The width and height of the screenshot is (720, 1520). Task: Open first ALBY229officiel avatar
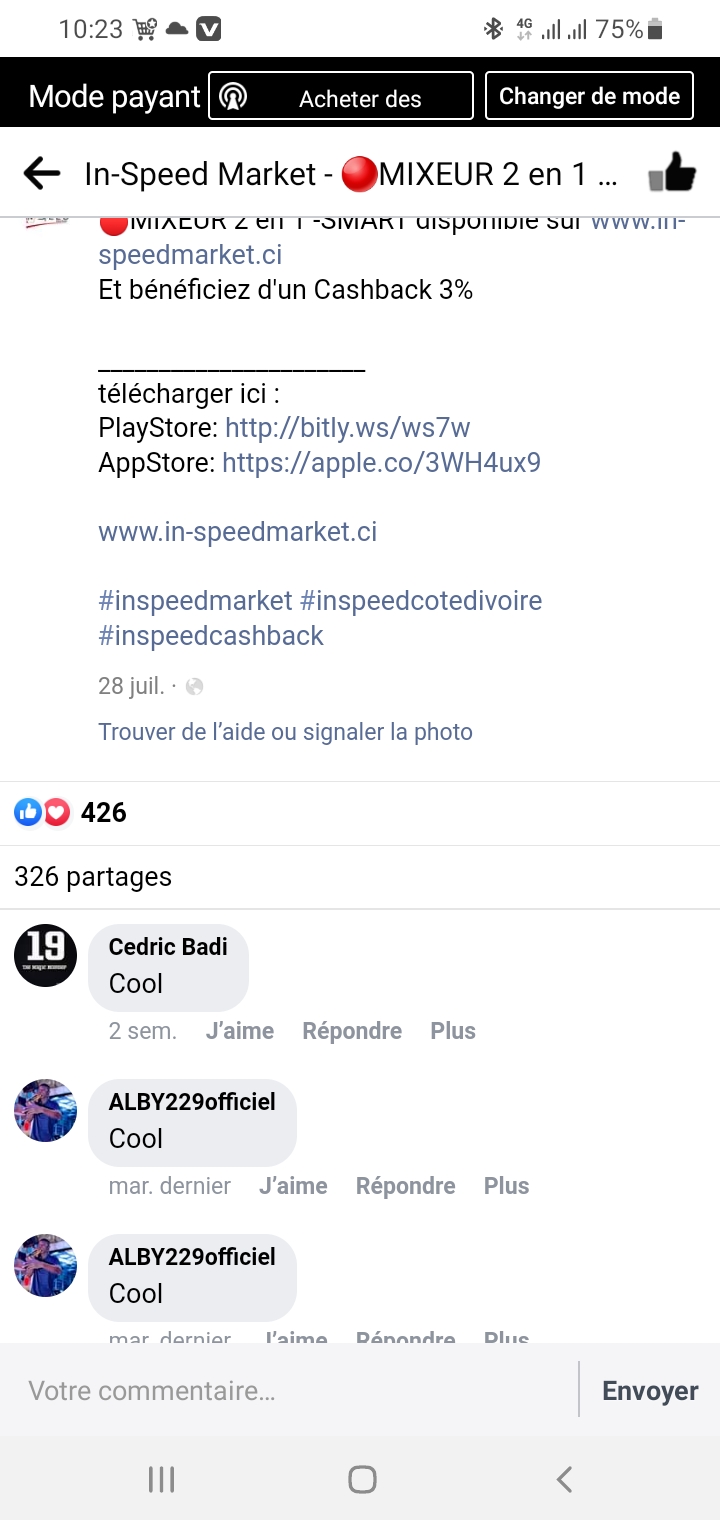[45, 1110]
